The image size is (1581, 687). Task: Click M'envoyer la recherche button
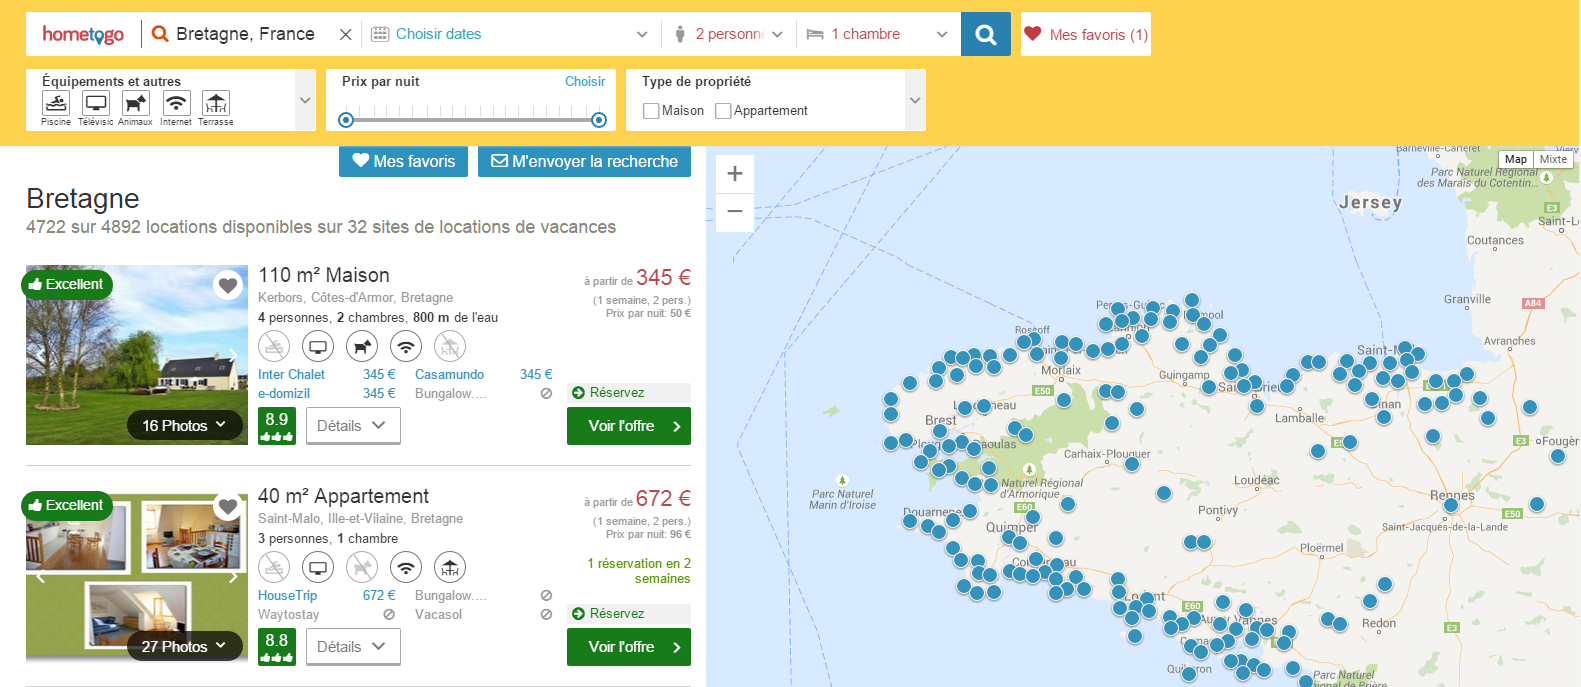tap(584, 161)
